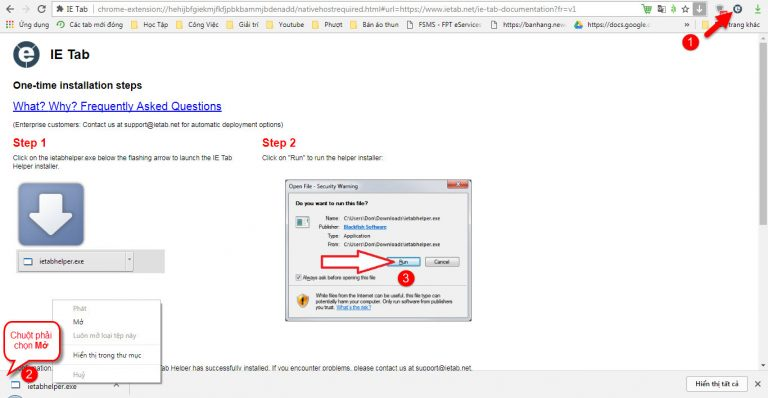The width and height of the screenshot is (768, 398).
Task: Click the shield warning icon in dialog
Action: [x=303, y=300]
